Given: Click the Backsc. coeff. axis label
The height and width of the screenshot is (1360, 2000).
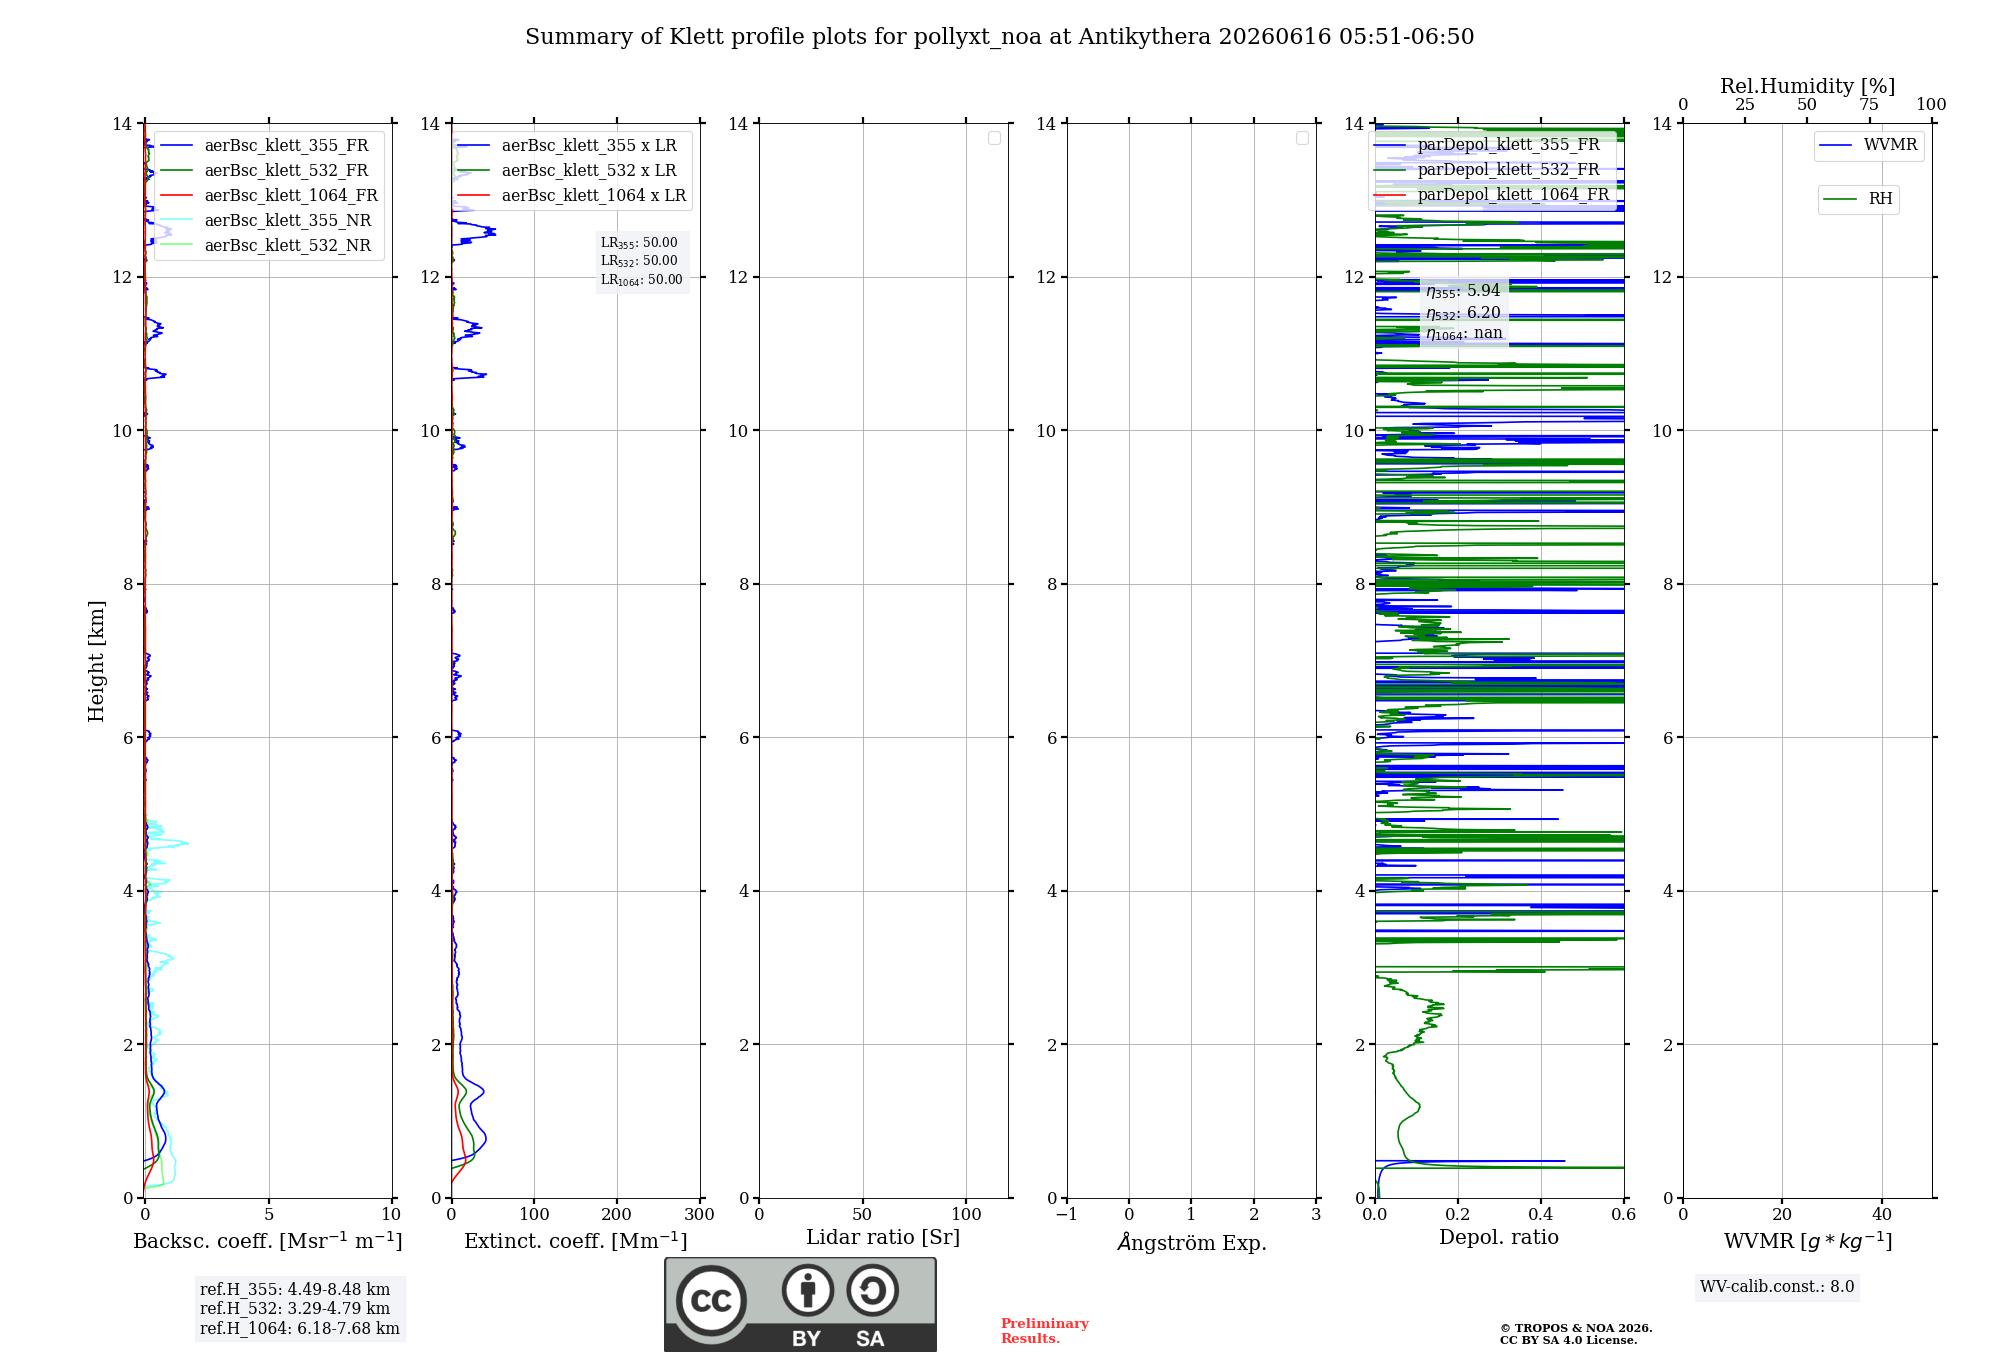Looking at the screenshot, I should 268,1241.
